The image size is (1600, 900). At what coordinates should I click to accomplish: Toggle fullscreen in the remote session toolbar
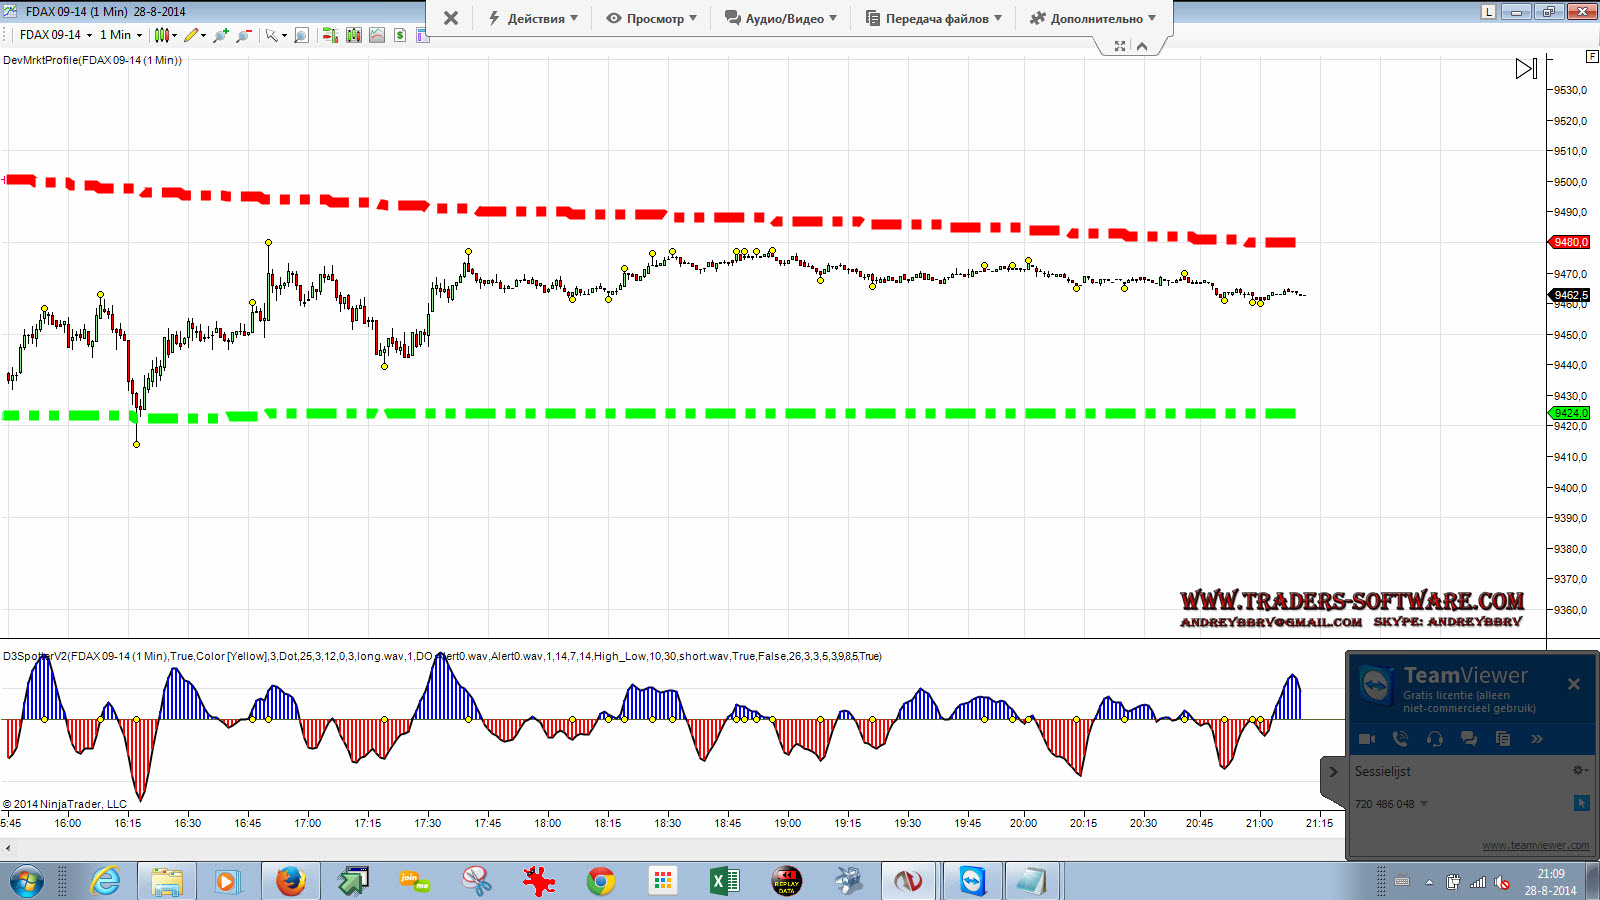1120,46
